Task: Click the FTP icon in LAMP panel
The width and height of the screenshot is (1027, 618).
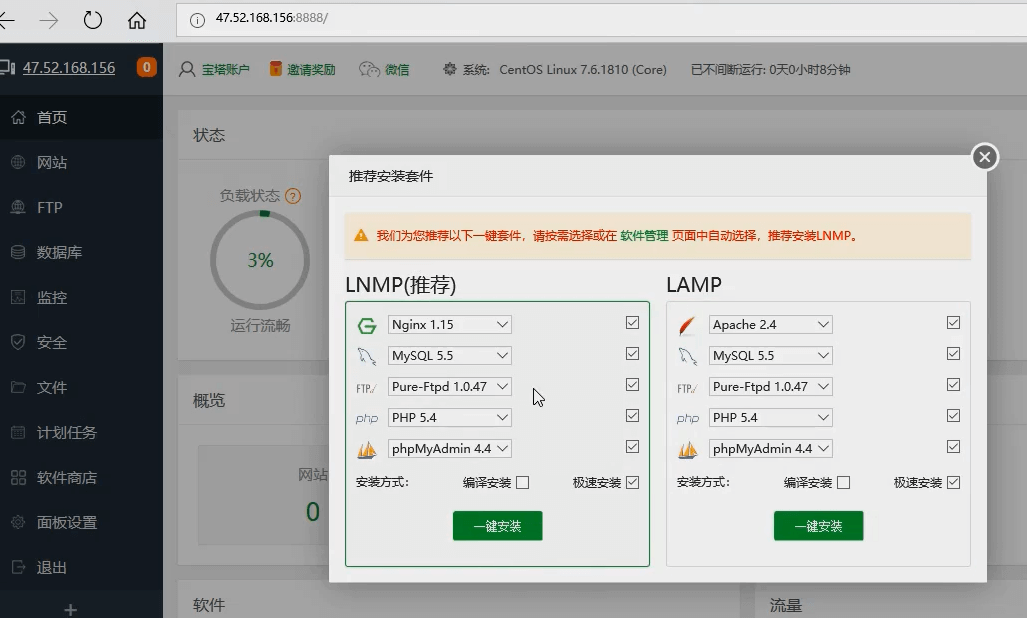Action: 687,388
